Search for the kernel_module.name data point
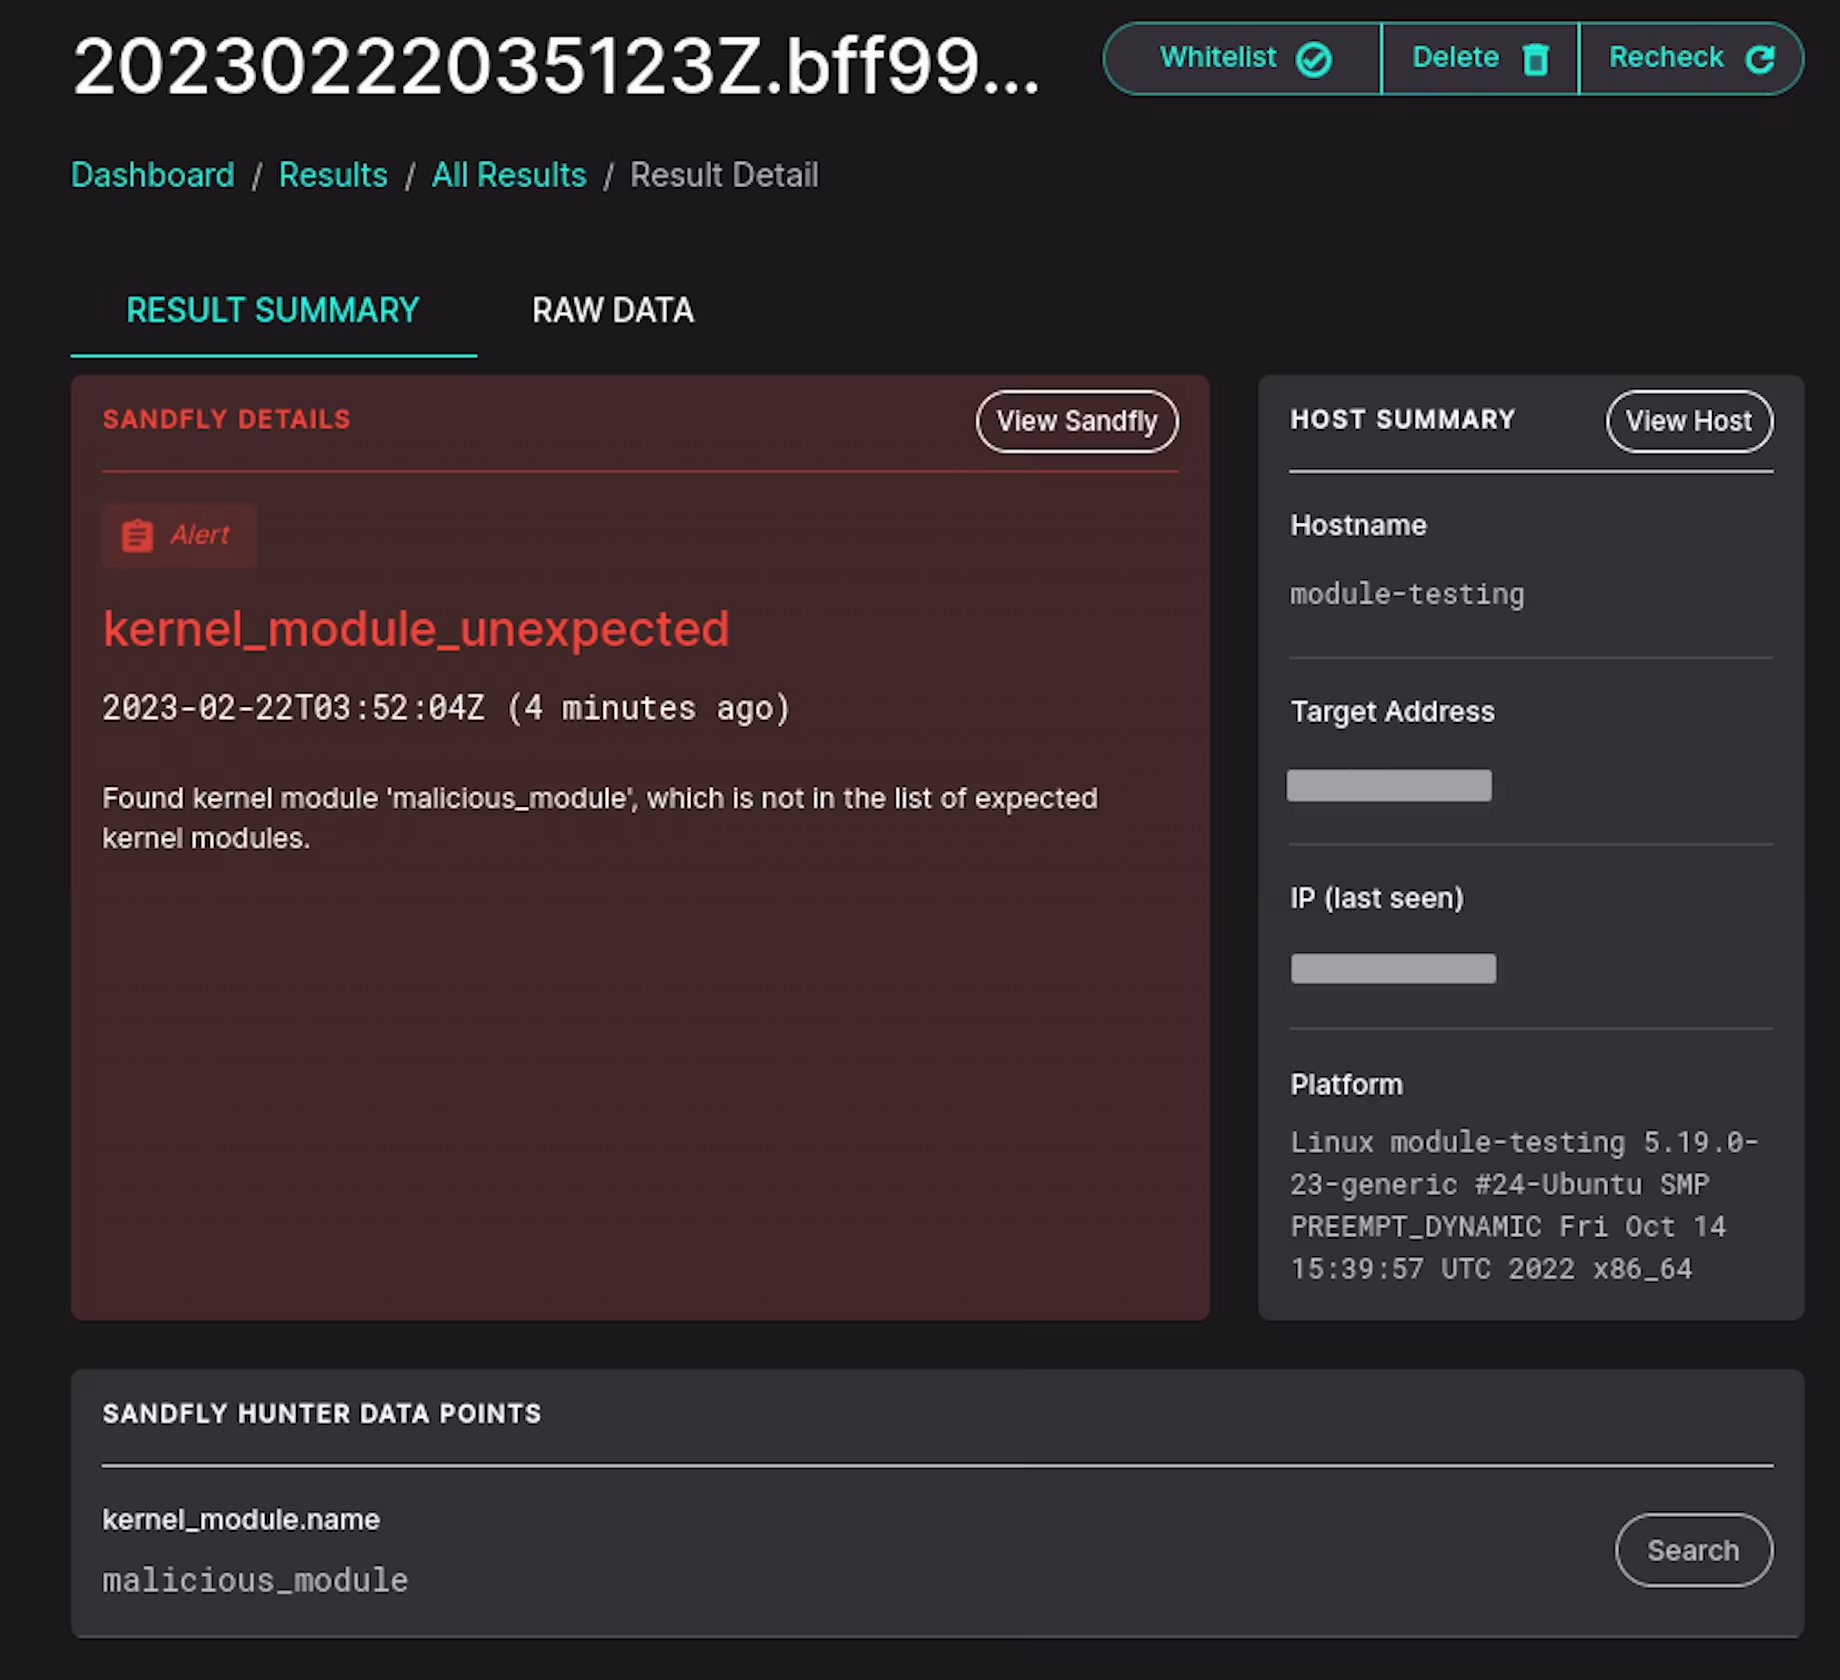1840x1680 pixels. (1693, 1550)
